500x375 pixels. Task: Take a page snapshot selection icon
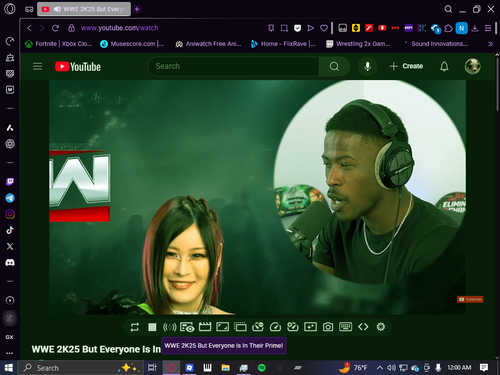pos(284,28)
